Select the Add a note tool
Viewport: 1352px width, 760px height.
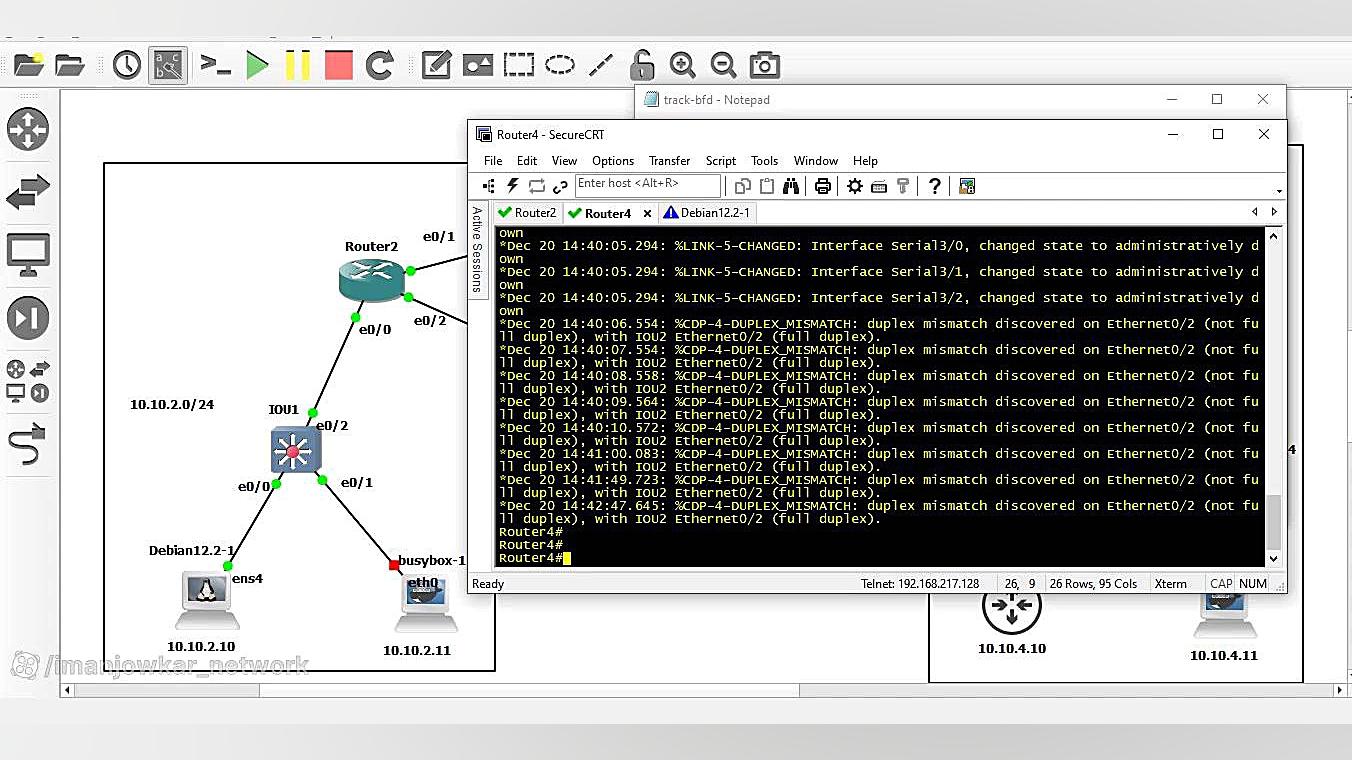[x=436, y=65]
